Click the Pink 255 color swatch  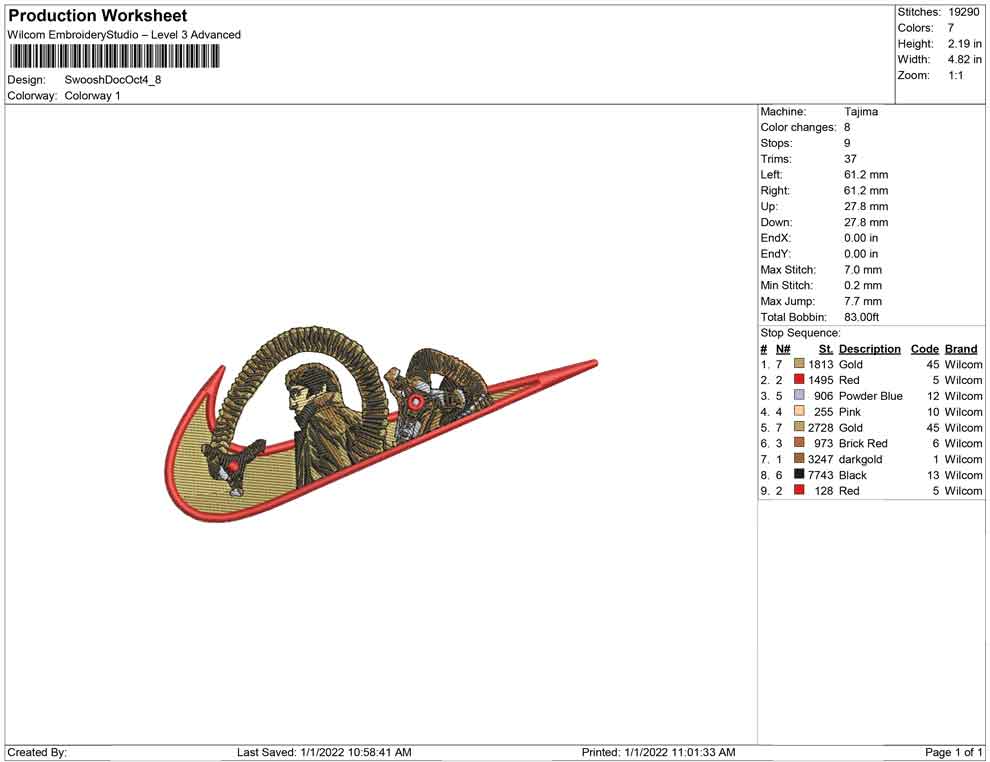799,411
